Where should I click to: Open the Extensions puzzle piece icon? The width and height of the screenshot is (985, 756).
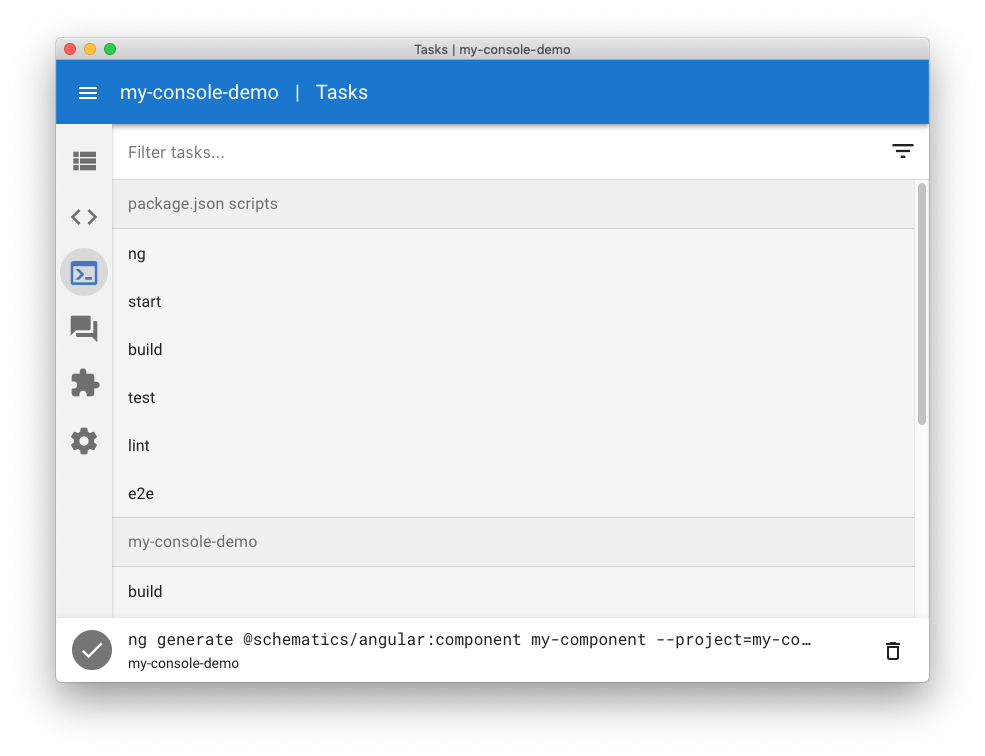coord(84,383)
